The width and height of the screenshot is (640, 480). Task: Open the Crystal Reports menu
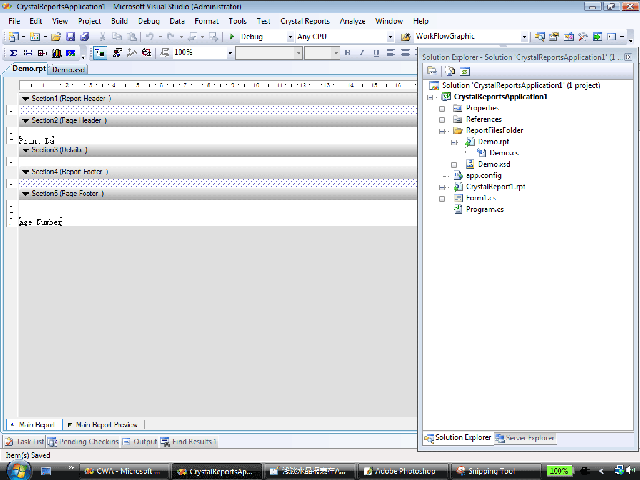click(x=305, y=21)
